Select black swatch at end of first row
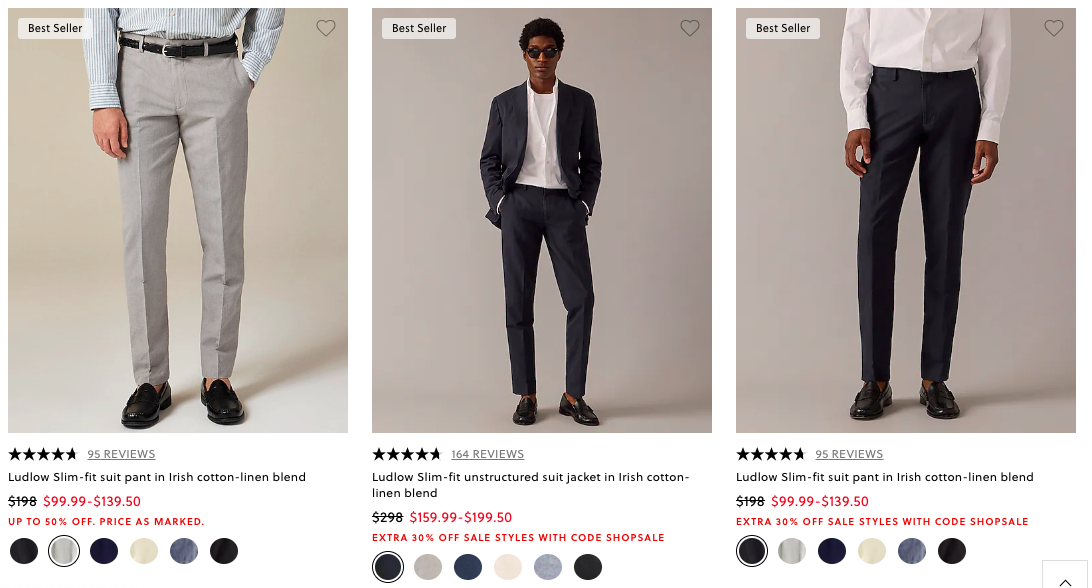The height and width of the screenshot is (588, 1092). click(x=224, y=551)
